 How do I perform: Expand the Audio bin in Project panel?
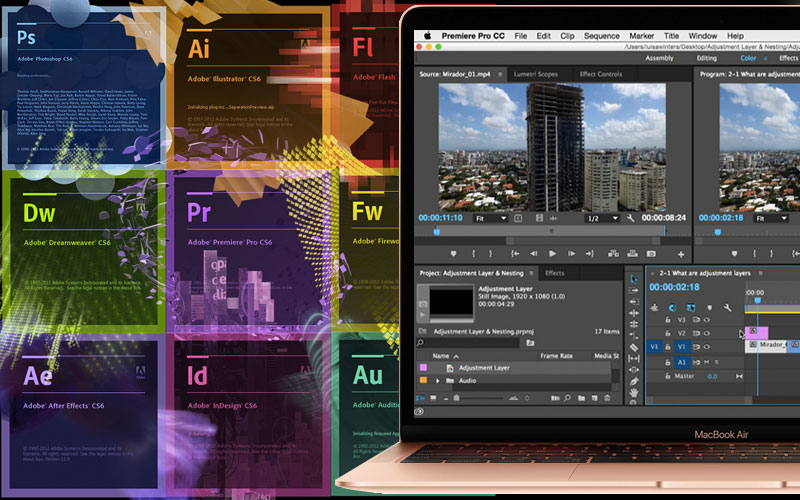438,381
